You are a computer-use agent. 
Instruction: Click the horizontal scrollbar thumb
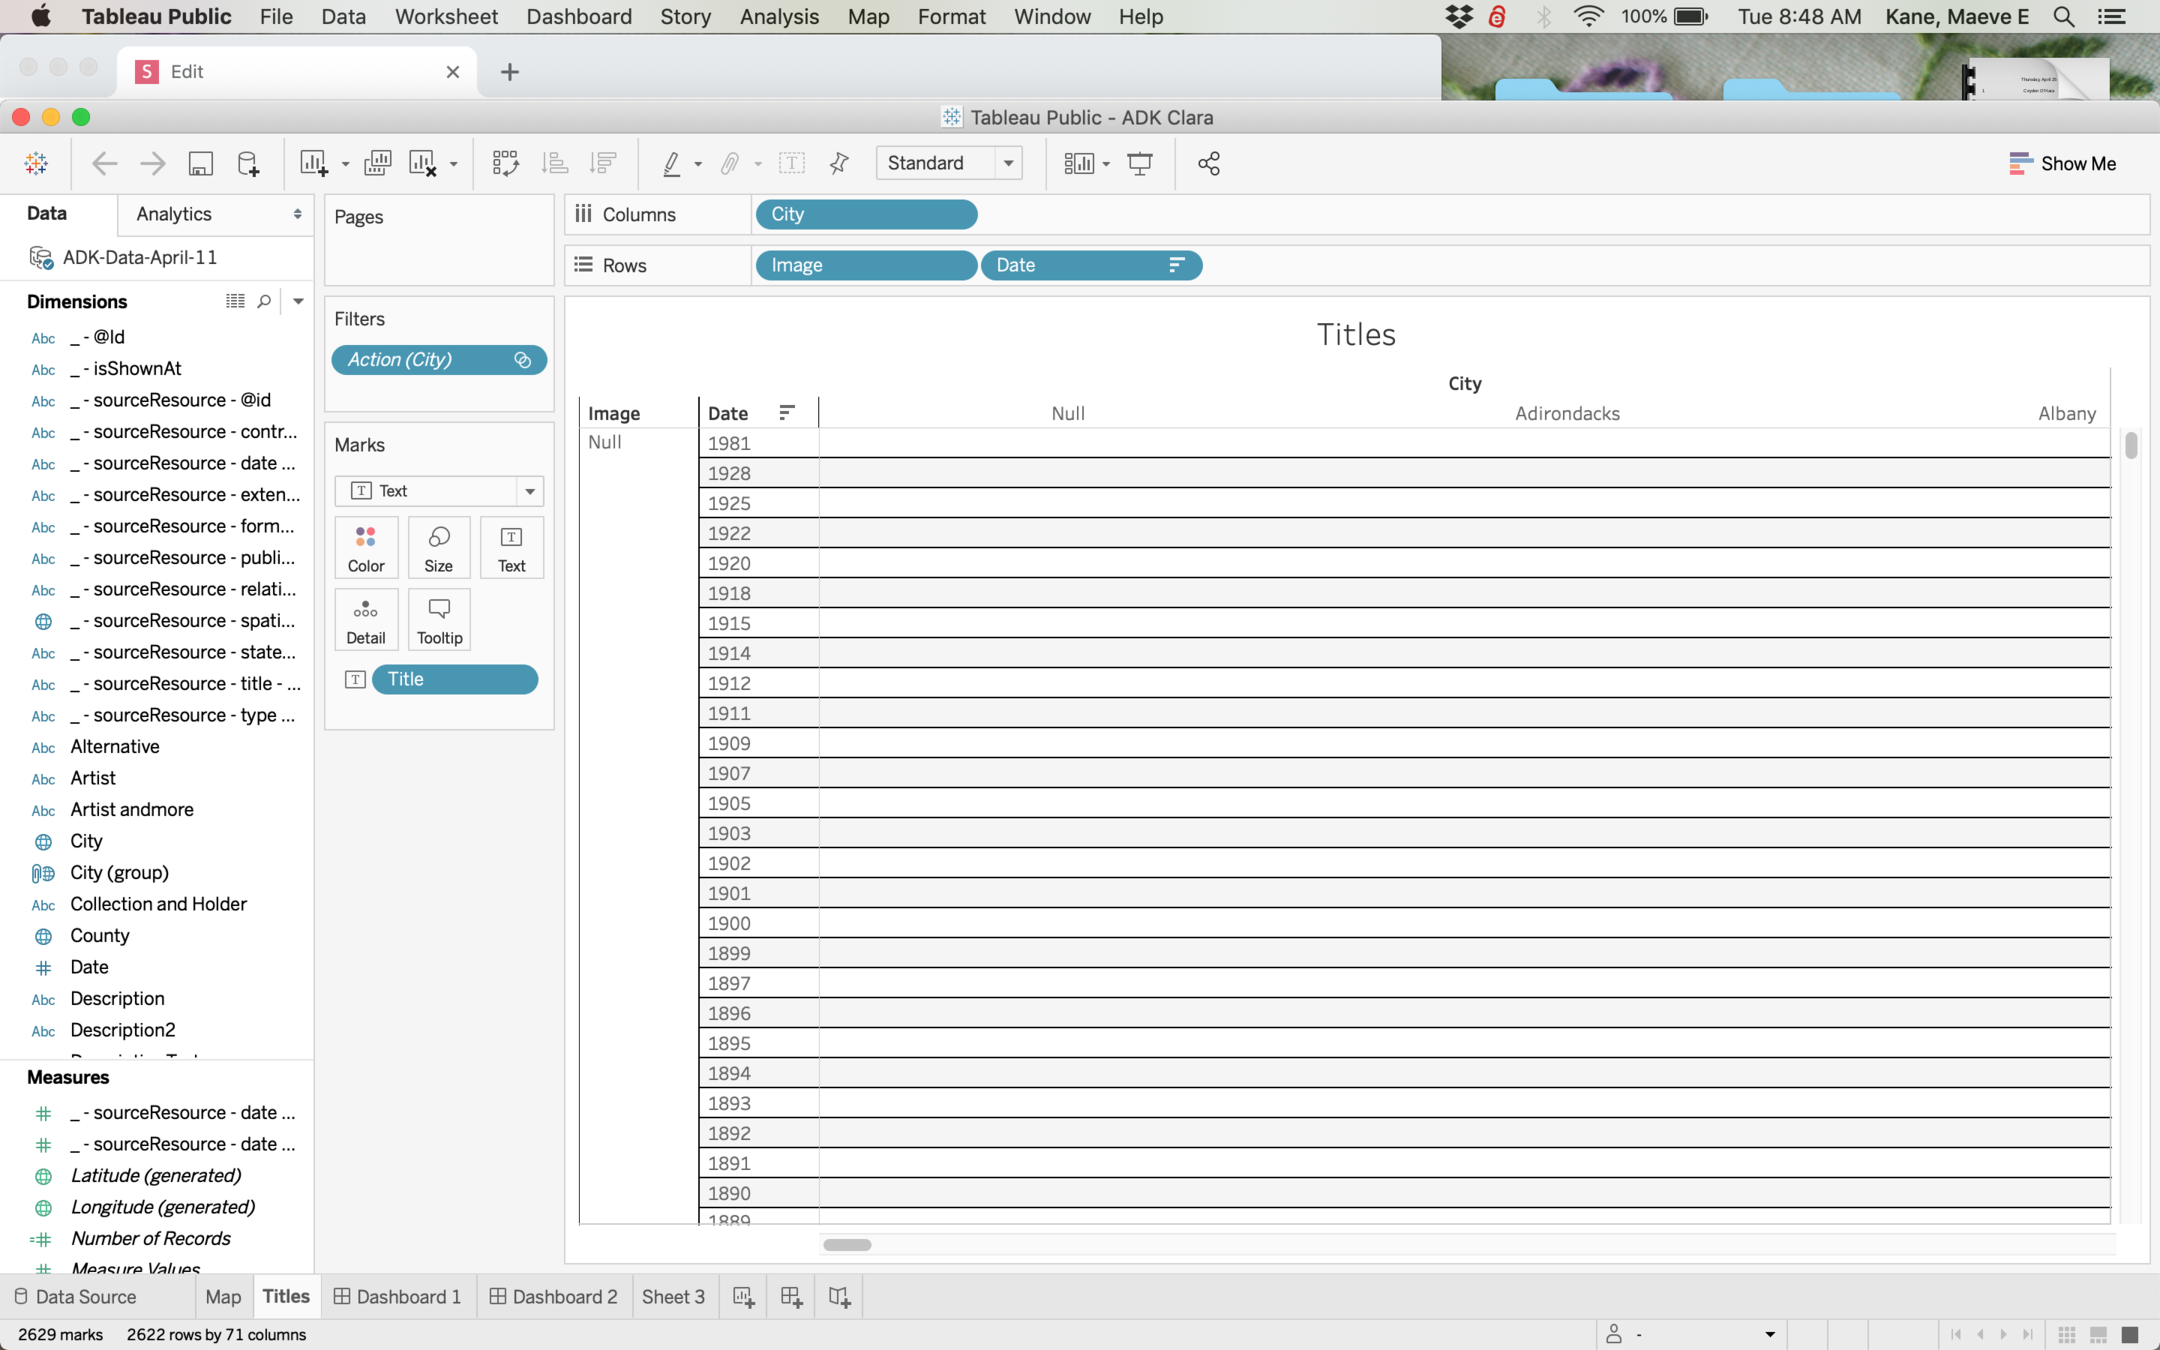tap(847, 1245)
